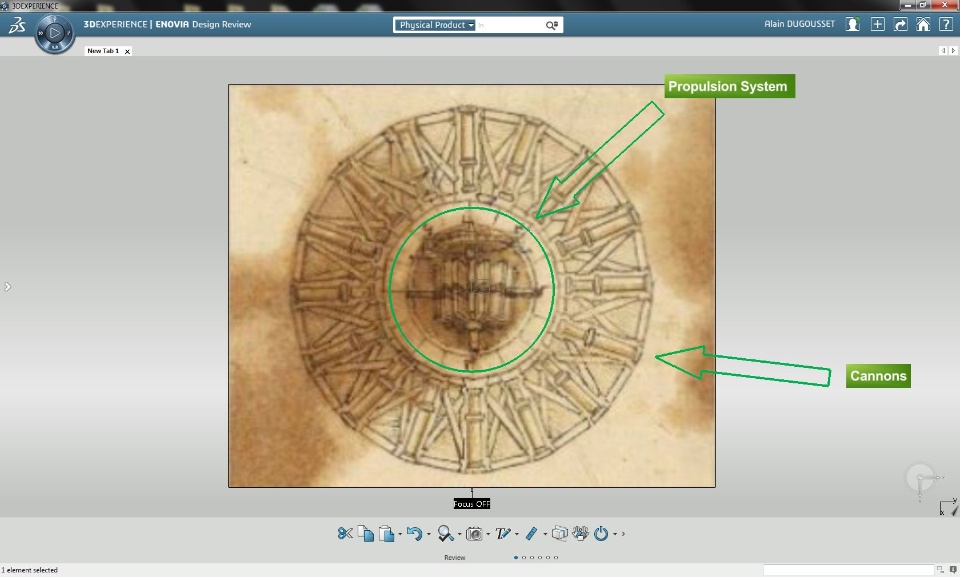960x577 pixels.
Task: Open the user profile presence icon
Action: tap(852, 24)
